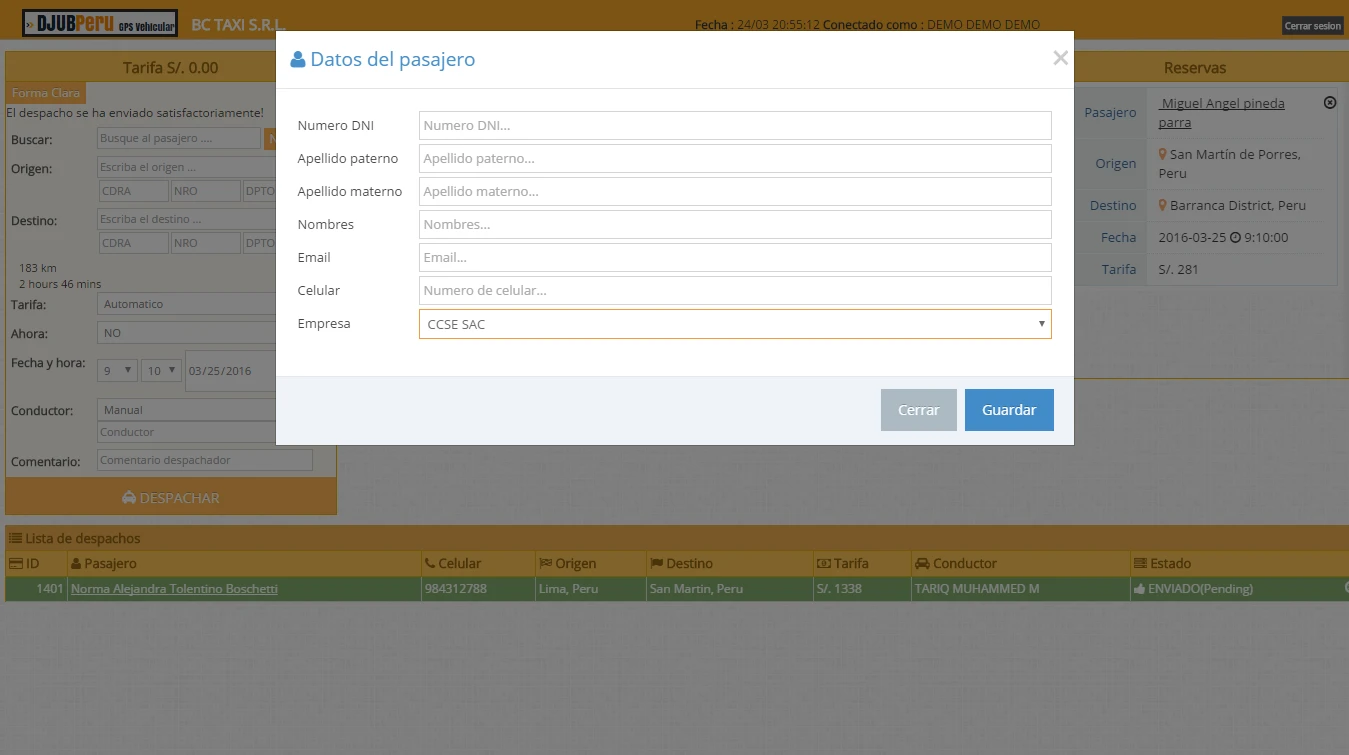1349x755 pixels.
Task: Open the hour dropdown showing 9
Action: pos(118,370)
